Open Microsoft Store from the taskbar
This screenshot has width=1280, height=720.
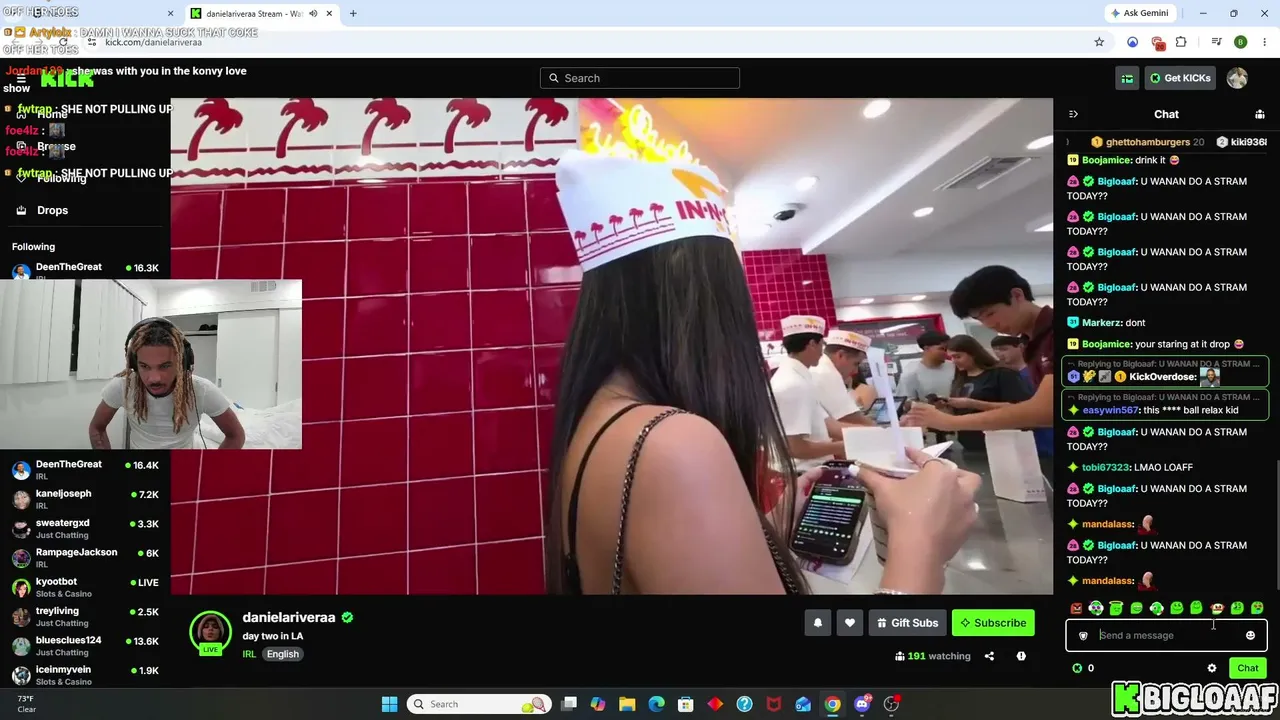coord(685,704)
